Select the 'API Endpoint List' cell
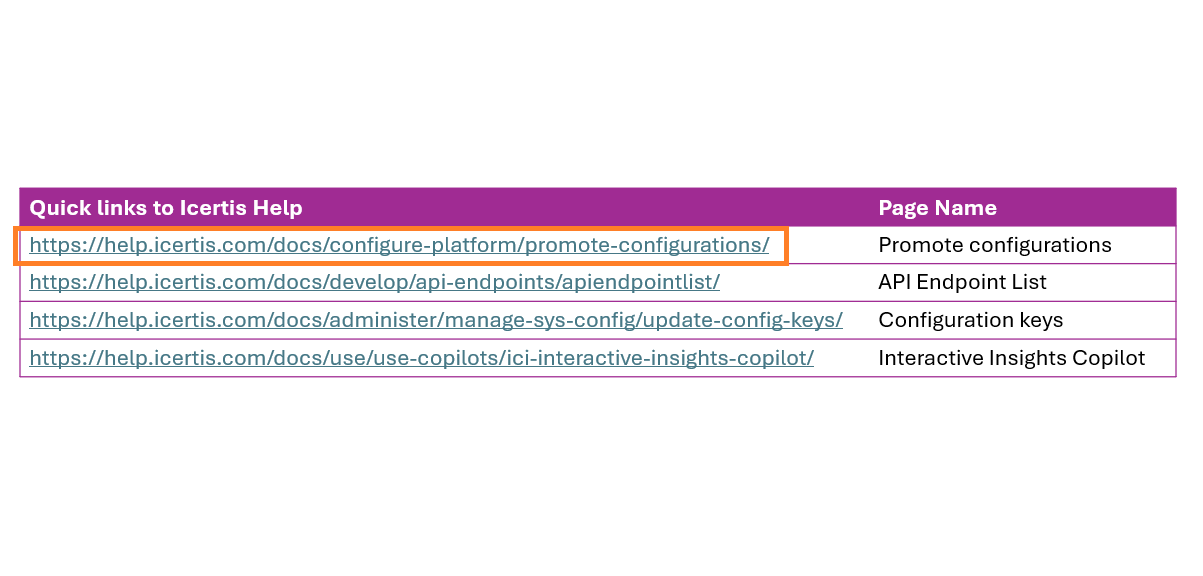 [962, 282]
